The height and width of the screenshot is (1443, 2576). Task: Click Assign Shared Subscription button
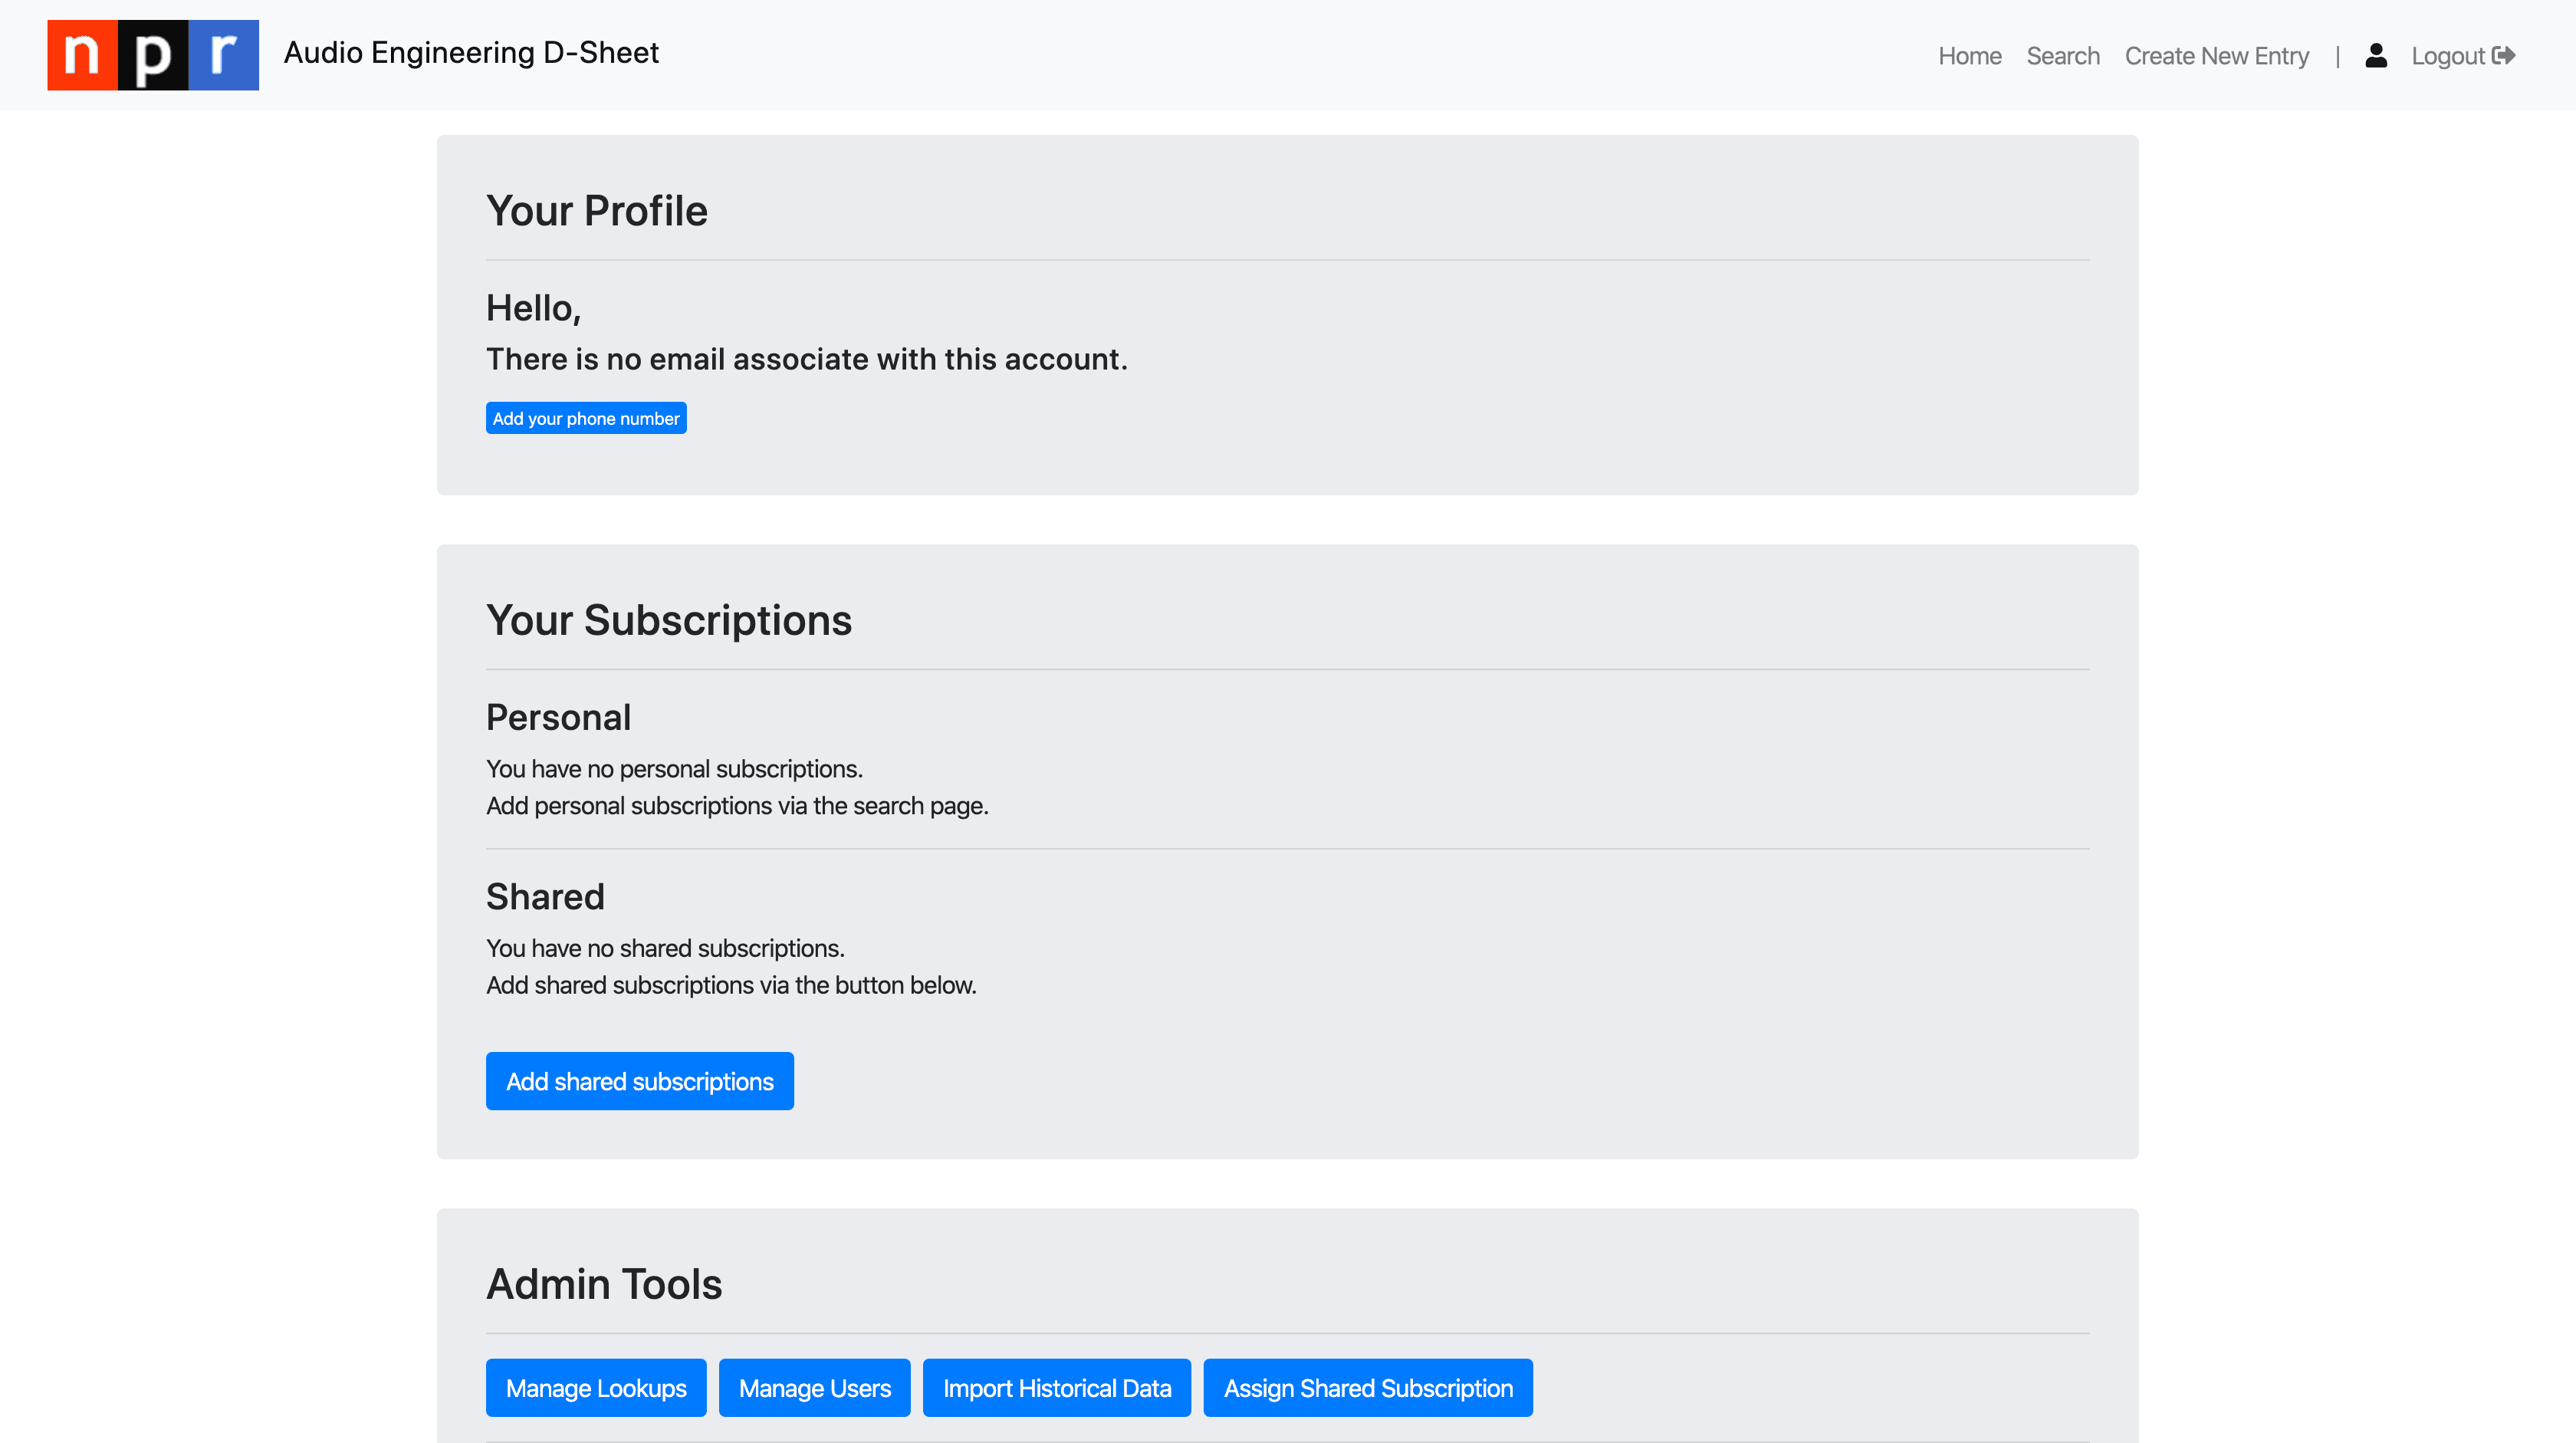(1367, 1388)
